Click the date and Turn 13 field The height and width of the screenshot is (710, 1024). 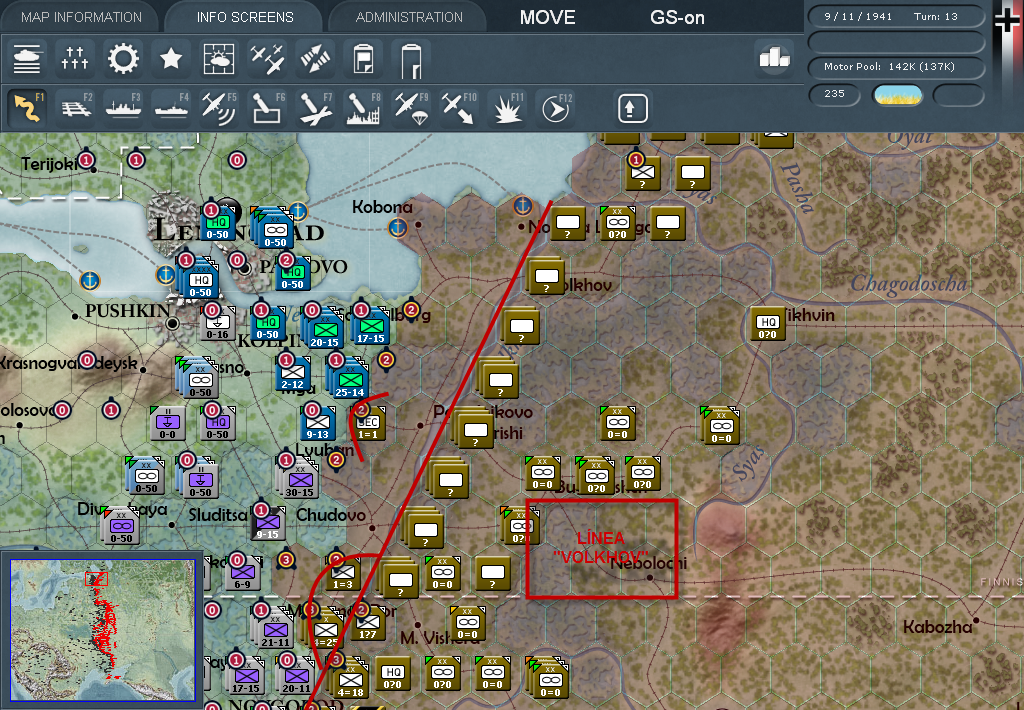coord(896,16)
